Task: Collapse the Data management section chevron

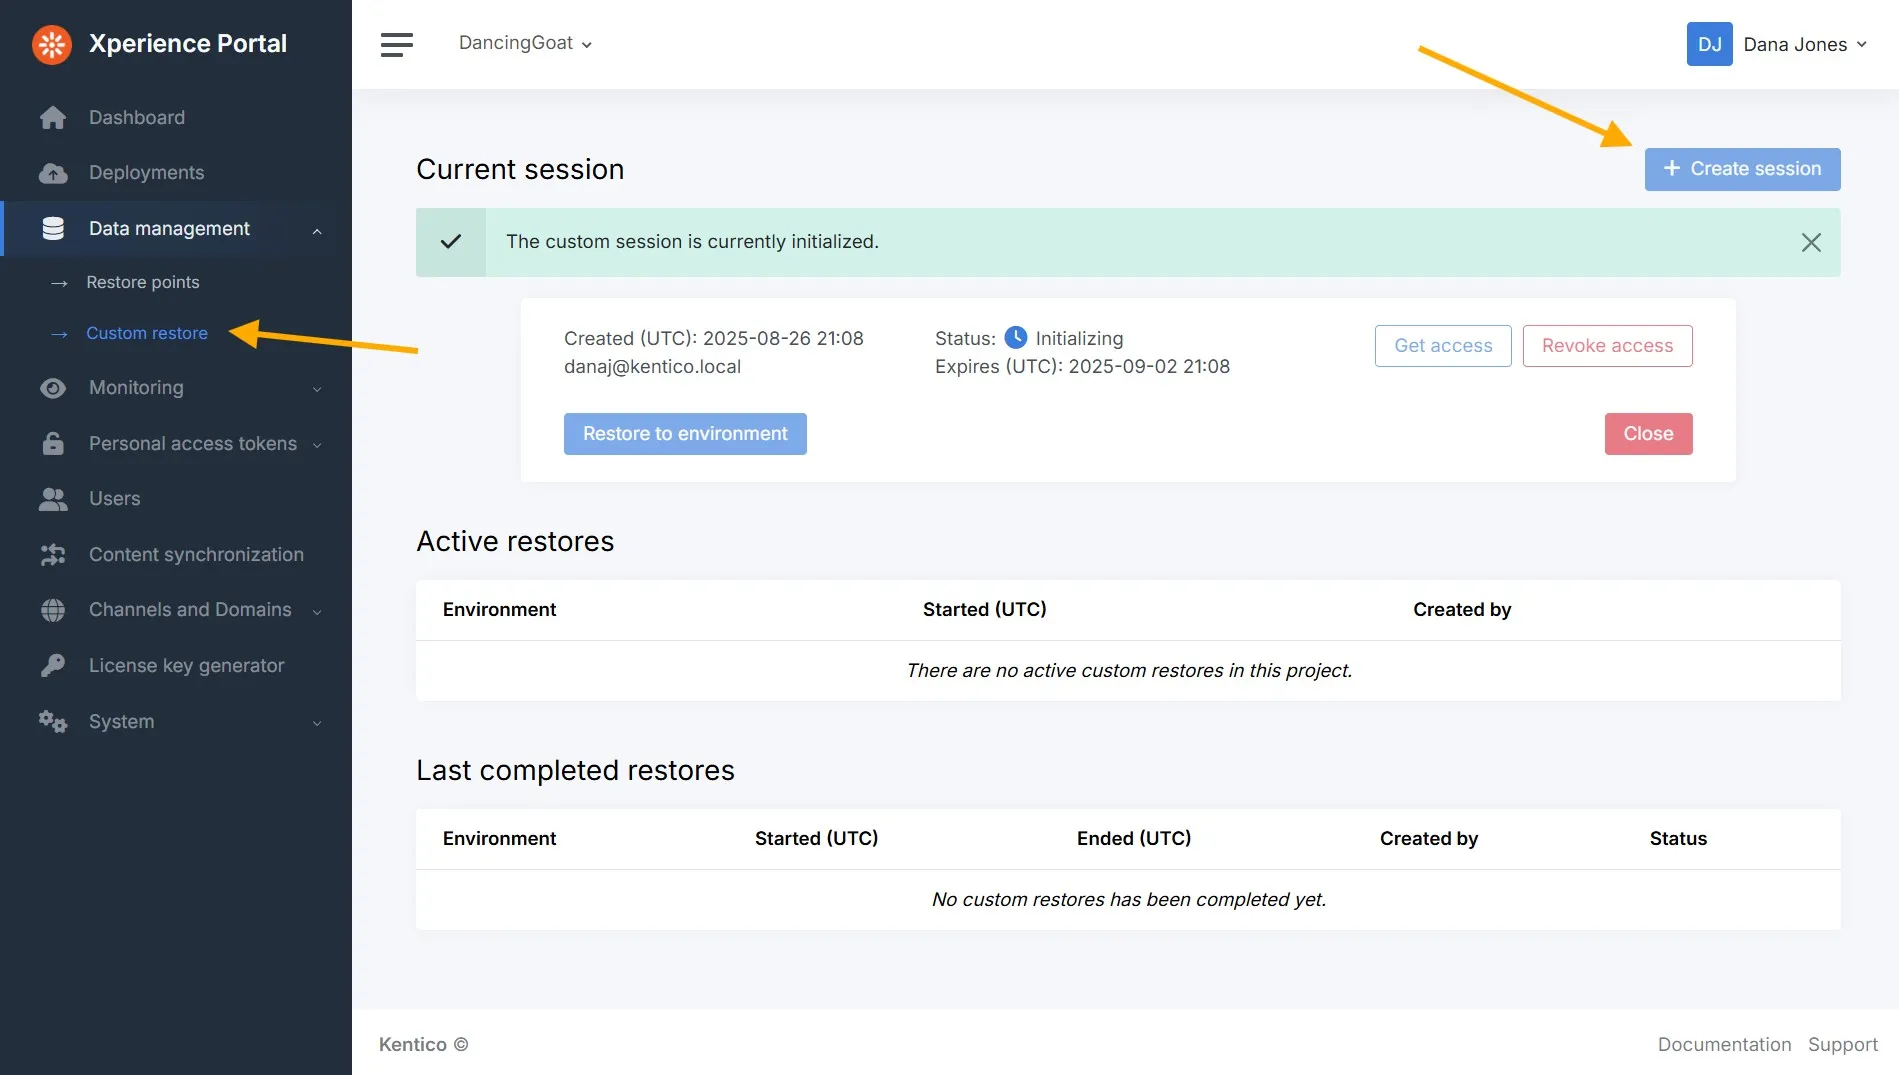Action: click(x=317, y=230)
